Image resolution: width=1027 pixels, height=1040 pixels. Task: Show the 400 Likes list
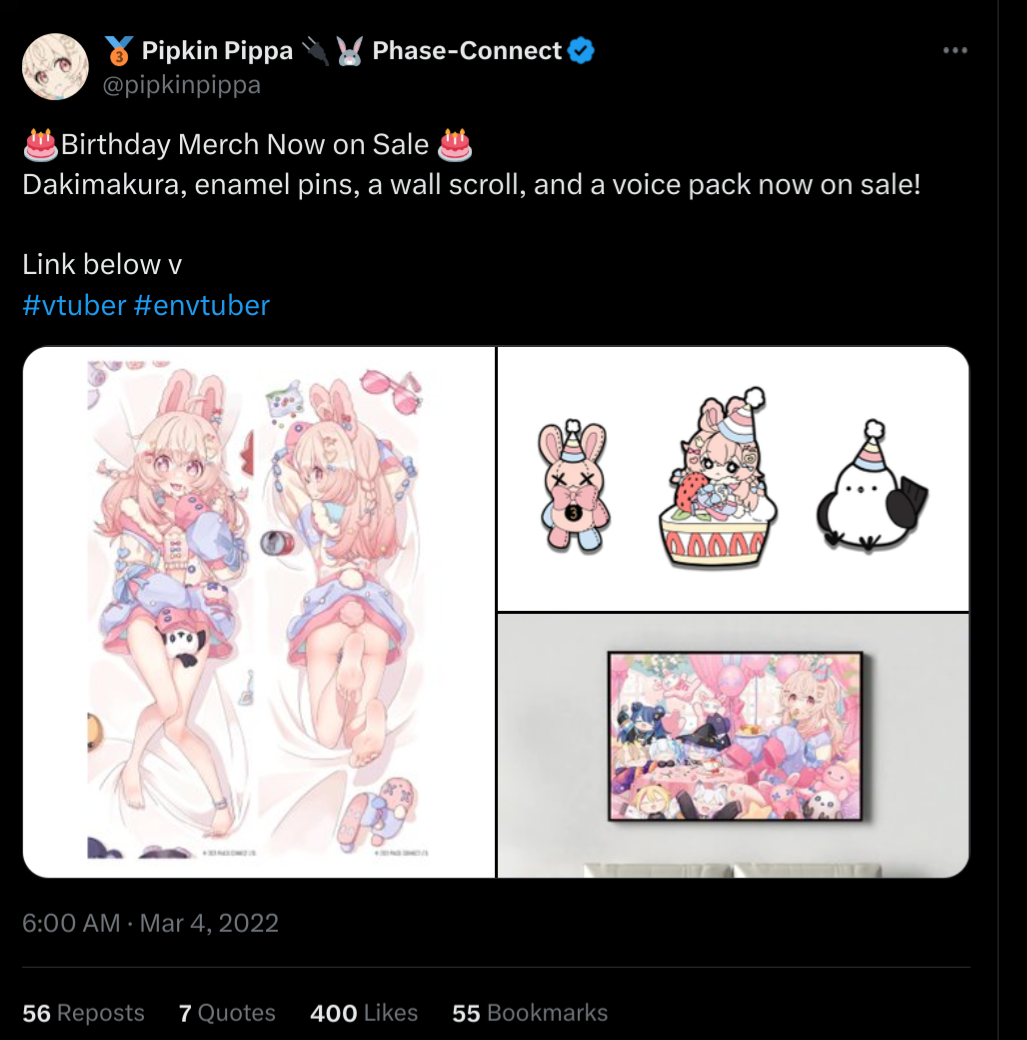364,1013
